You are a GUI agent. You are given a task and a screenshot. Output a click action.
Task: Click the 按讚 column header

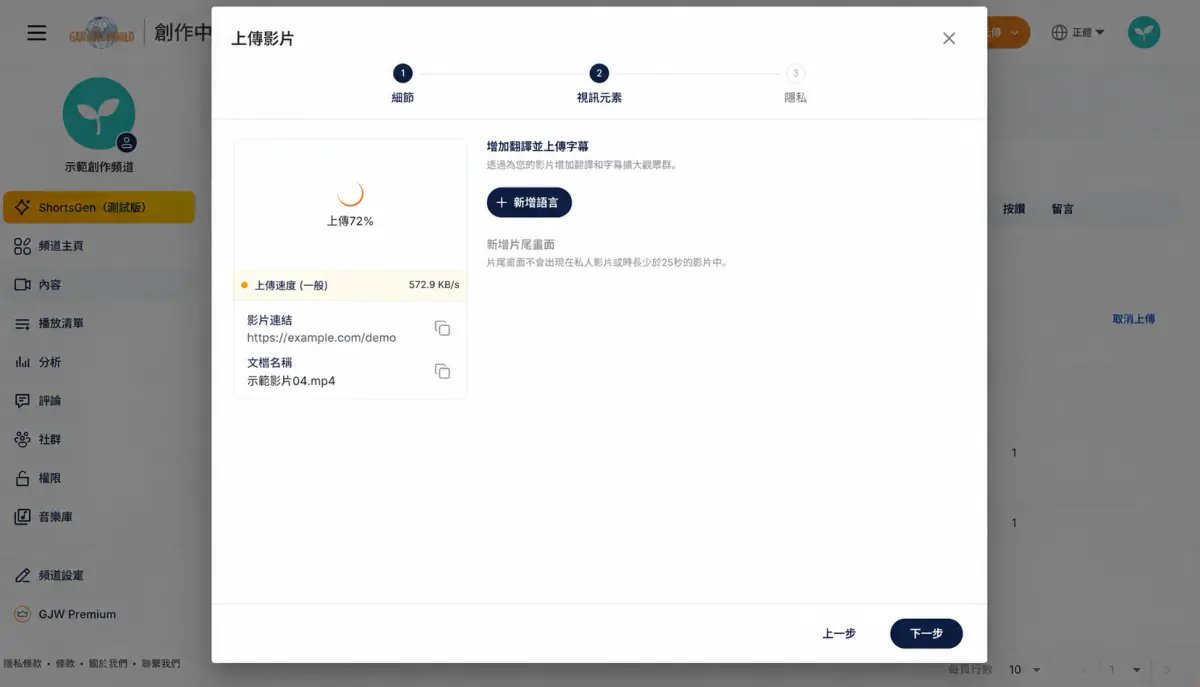pyautogui.click(x=1014, y=209)
